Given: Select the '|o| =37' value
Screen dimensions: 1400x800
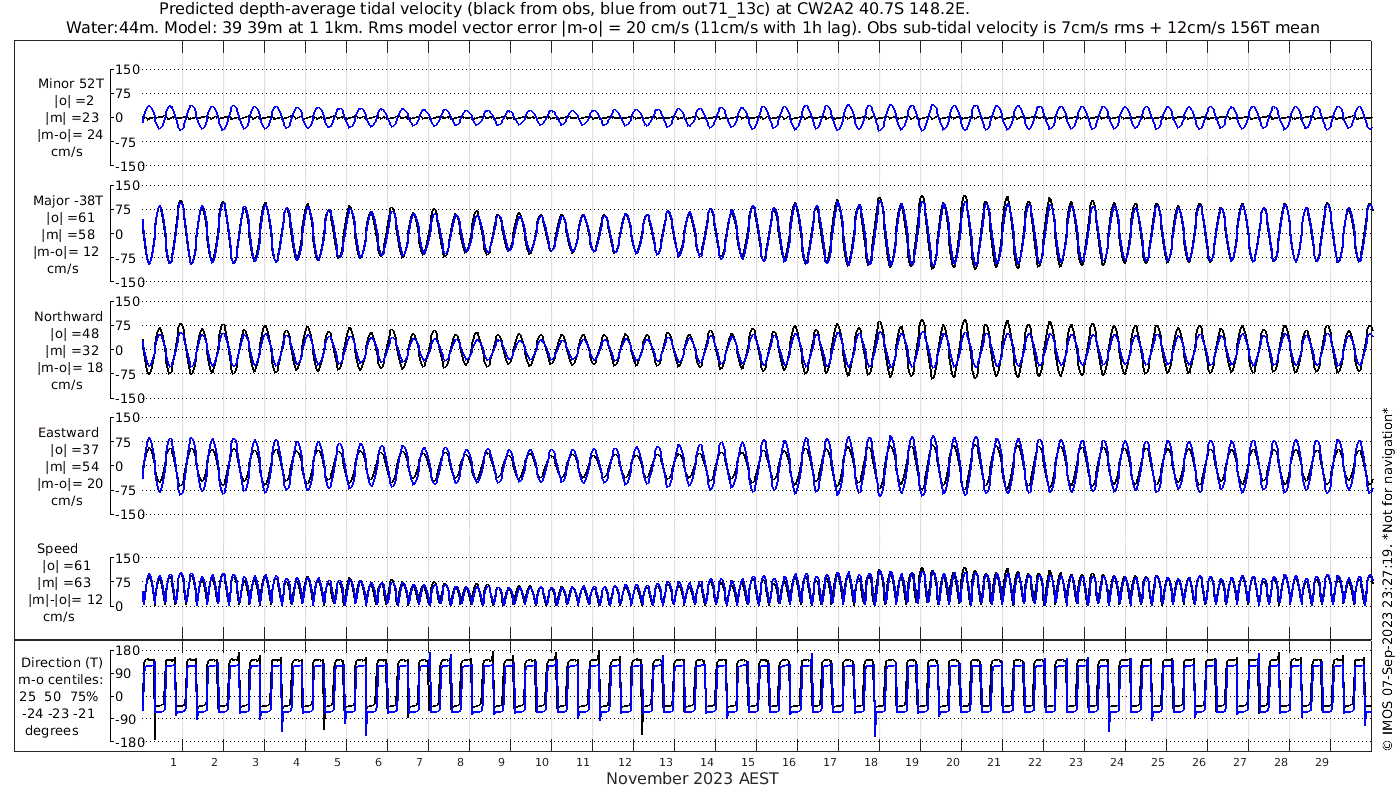Looking at the screenshot, I should pos(76,450).
